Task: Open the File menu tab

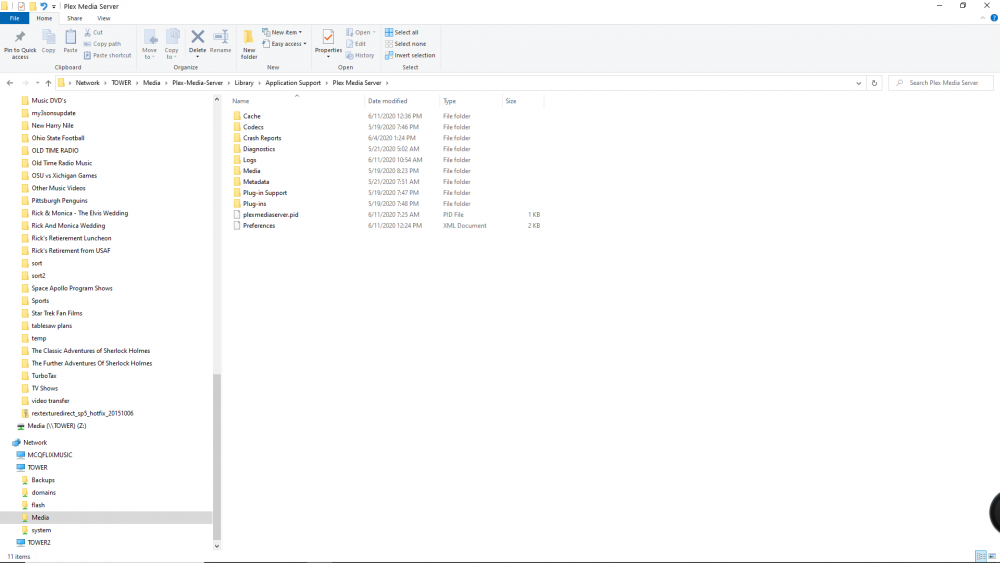Action: pyautogui.click(x=14, y=18)
